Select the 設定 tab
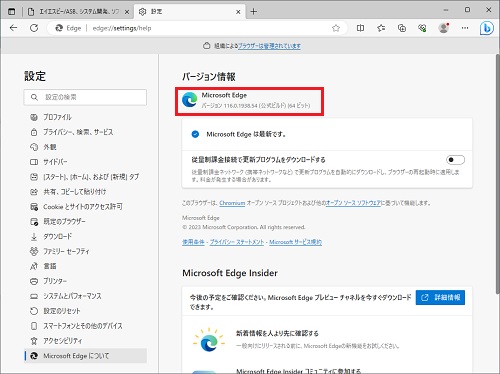This screenshot has height=374, width=500. coord(189,12)
